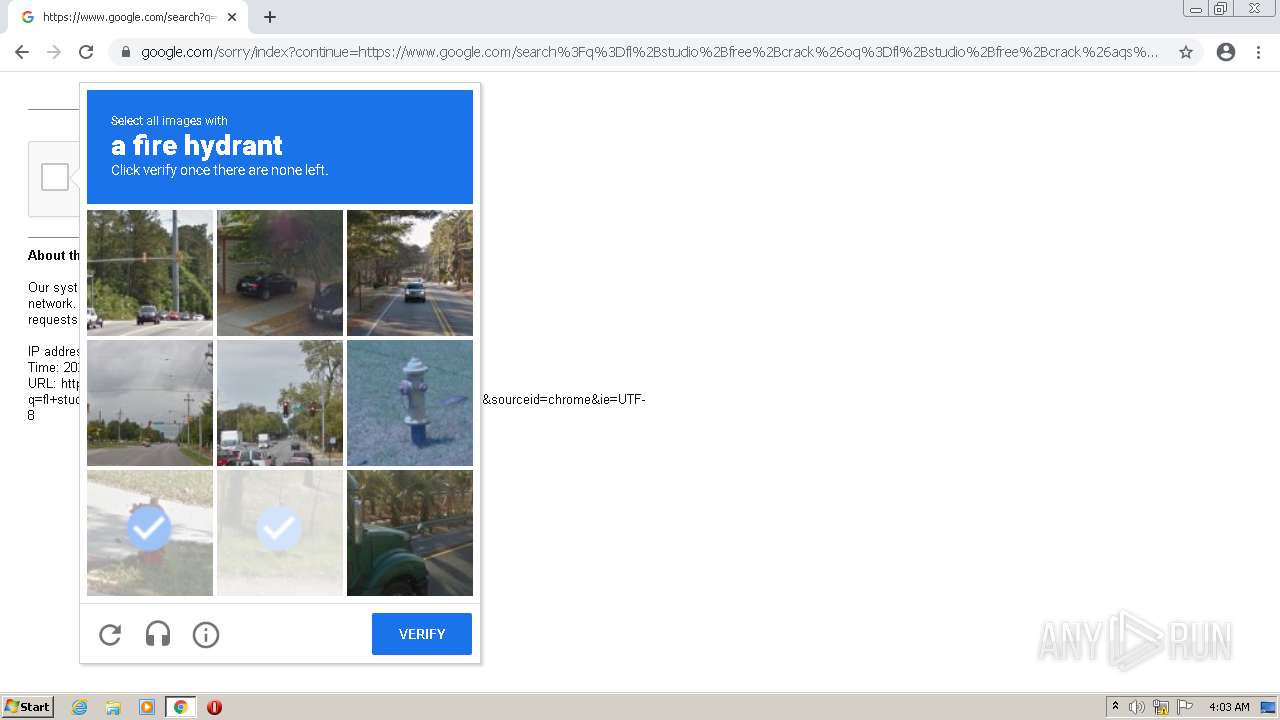Image resolution: width=1280 pixels, height=720 pixels.
Task: Deselect the checked faded grass tile
Action: 280,533
